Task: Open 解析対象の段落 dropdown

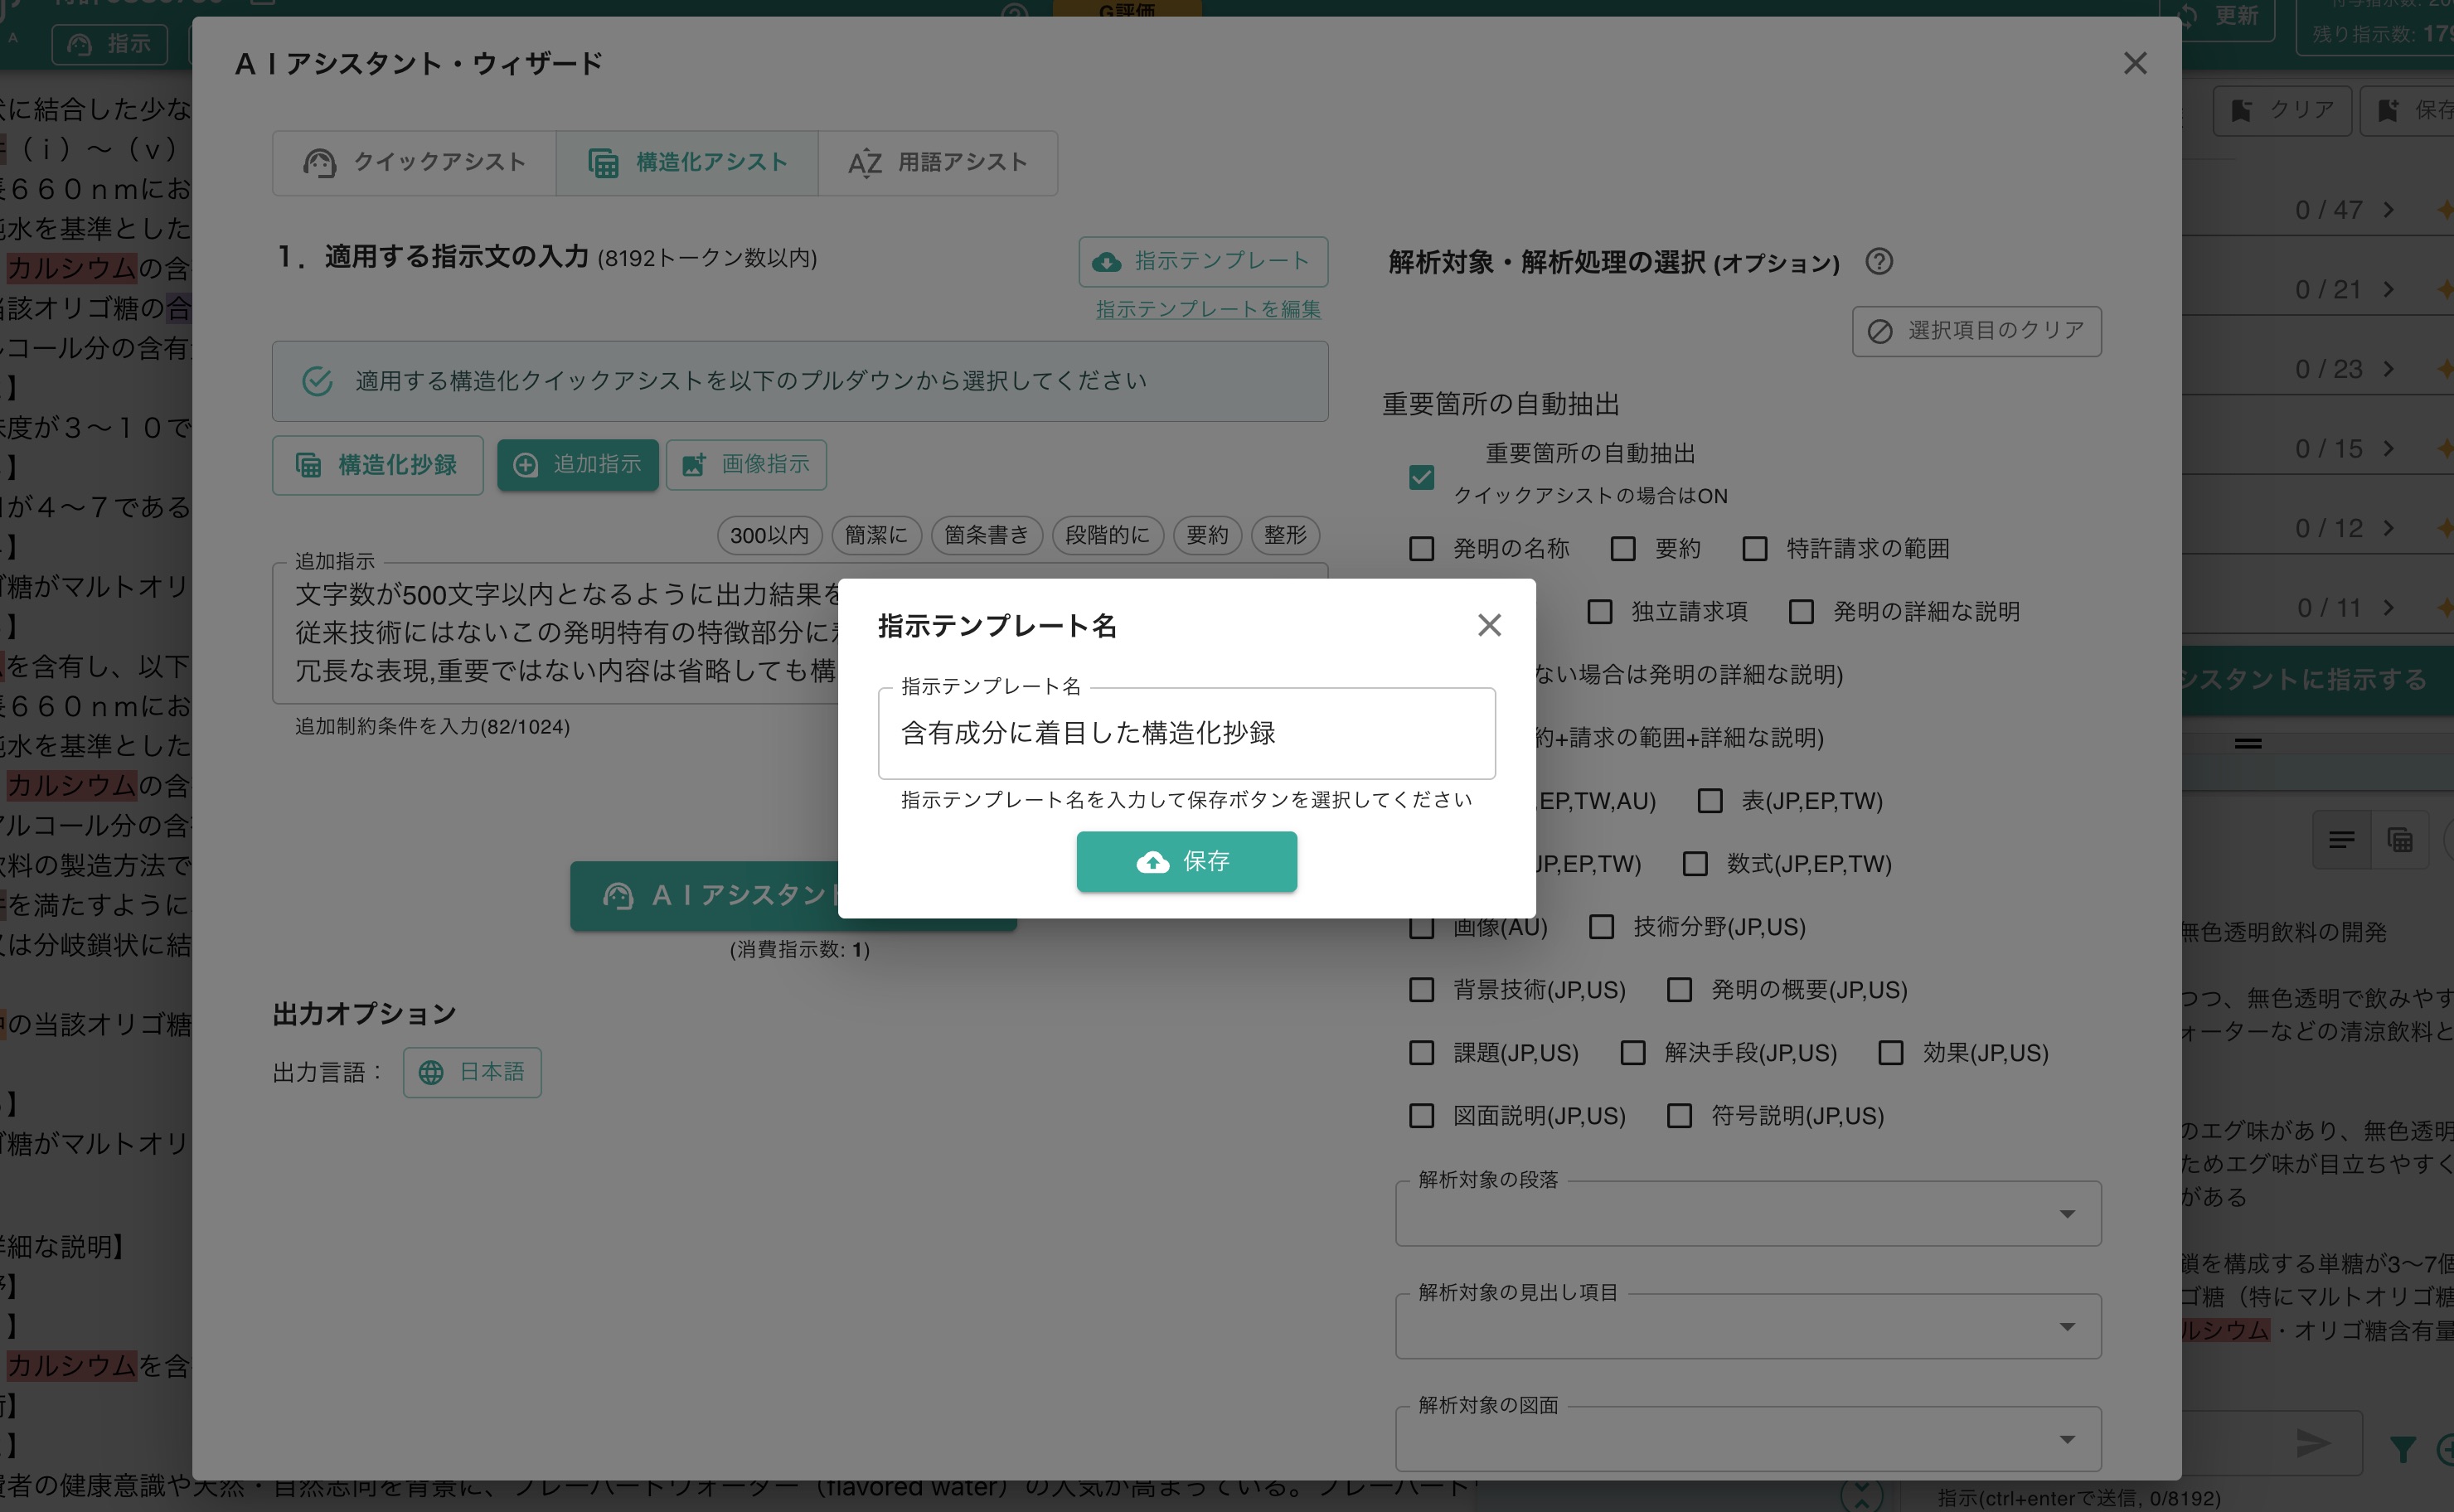Action: (1748, 1214)
